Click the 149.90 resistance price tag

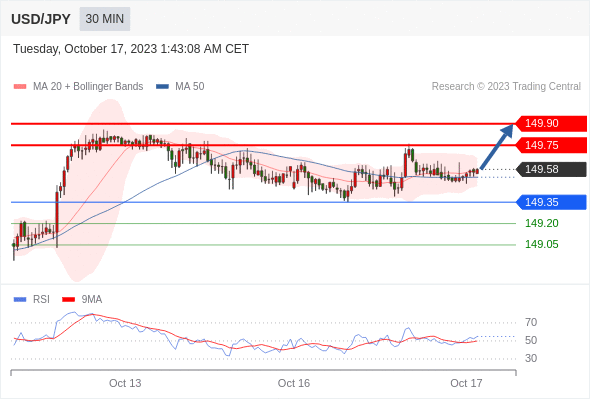(x=551, y=123)
